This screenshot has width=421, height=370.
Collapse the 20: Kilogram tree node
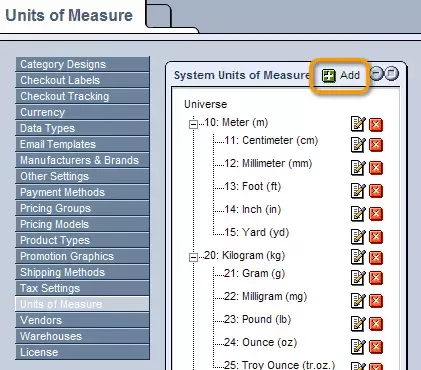pyautogui.click(x=193, y=257)
